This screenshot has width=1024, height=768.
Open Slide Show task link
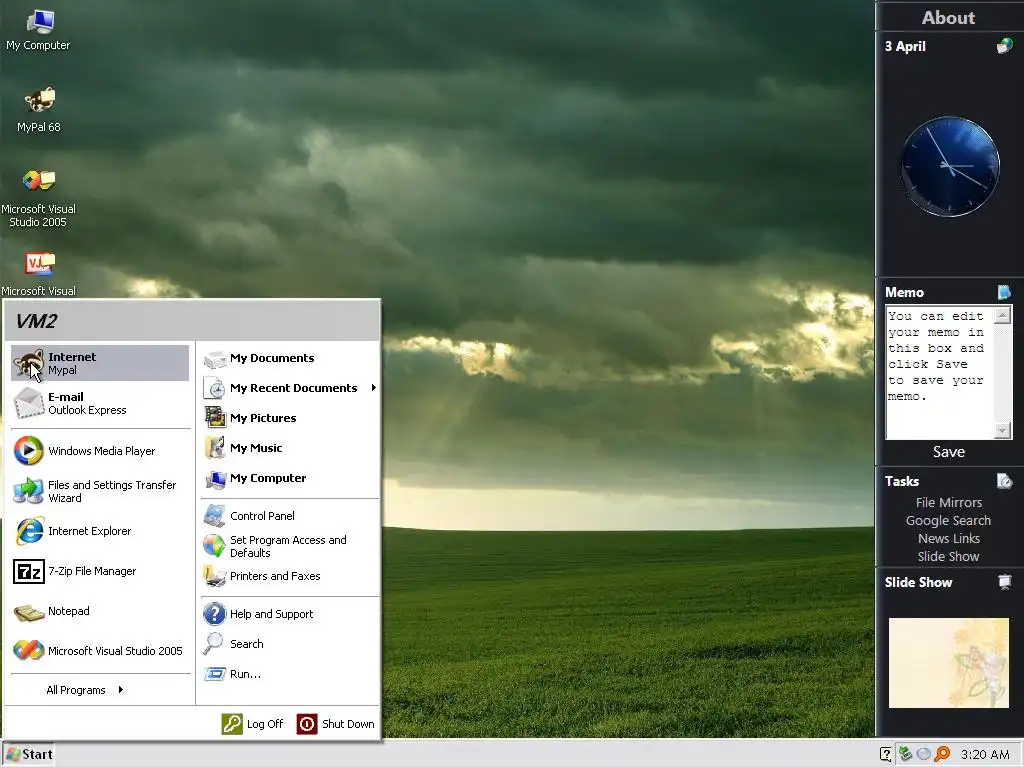click(x=948, y=556)
